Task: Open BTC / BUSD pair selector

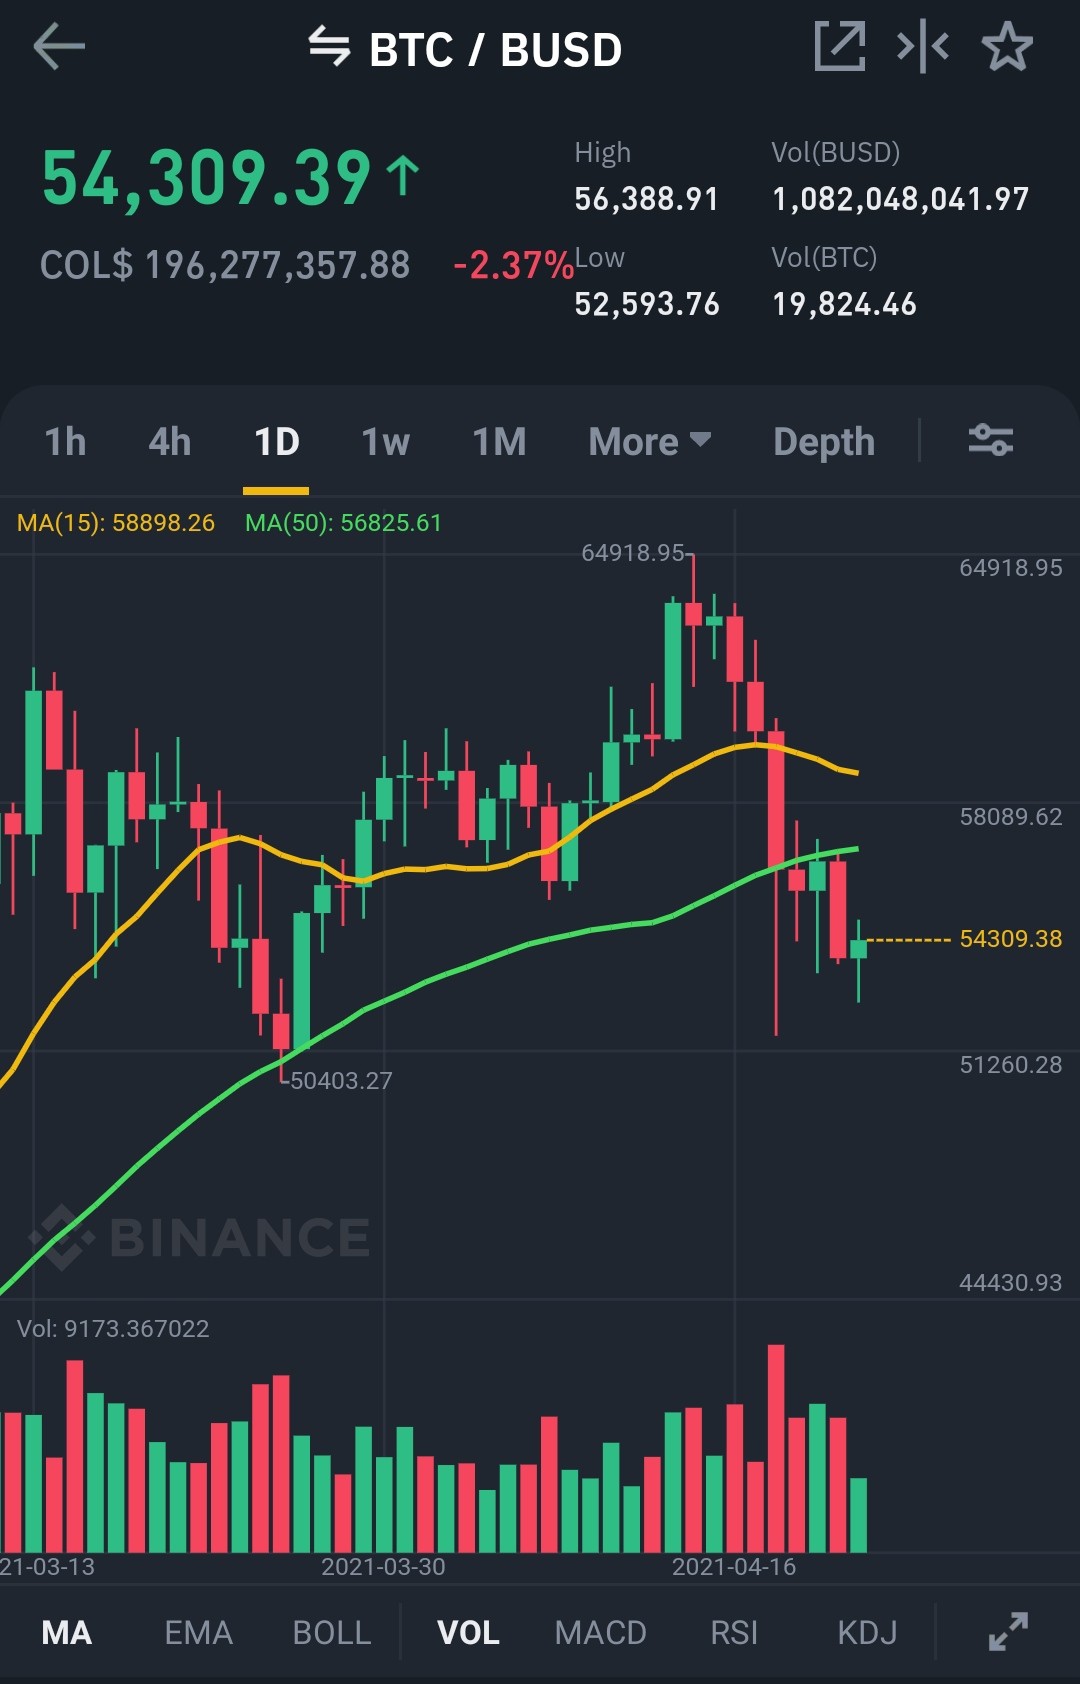Action: point(495,49)
